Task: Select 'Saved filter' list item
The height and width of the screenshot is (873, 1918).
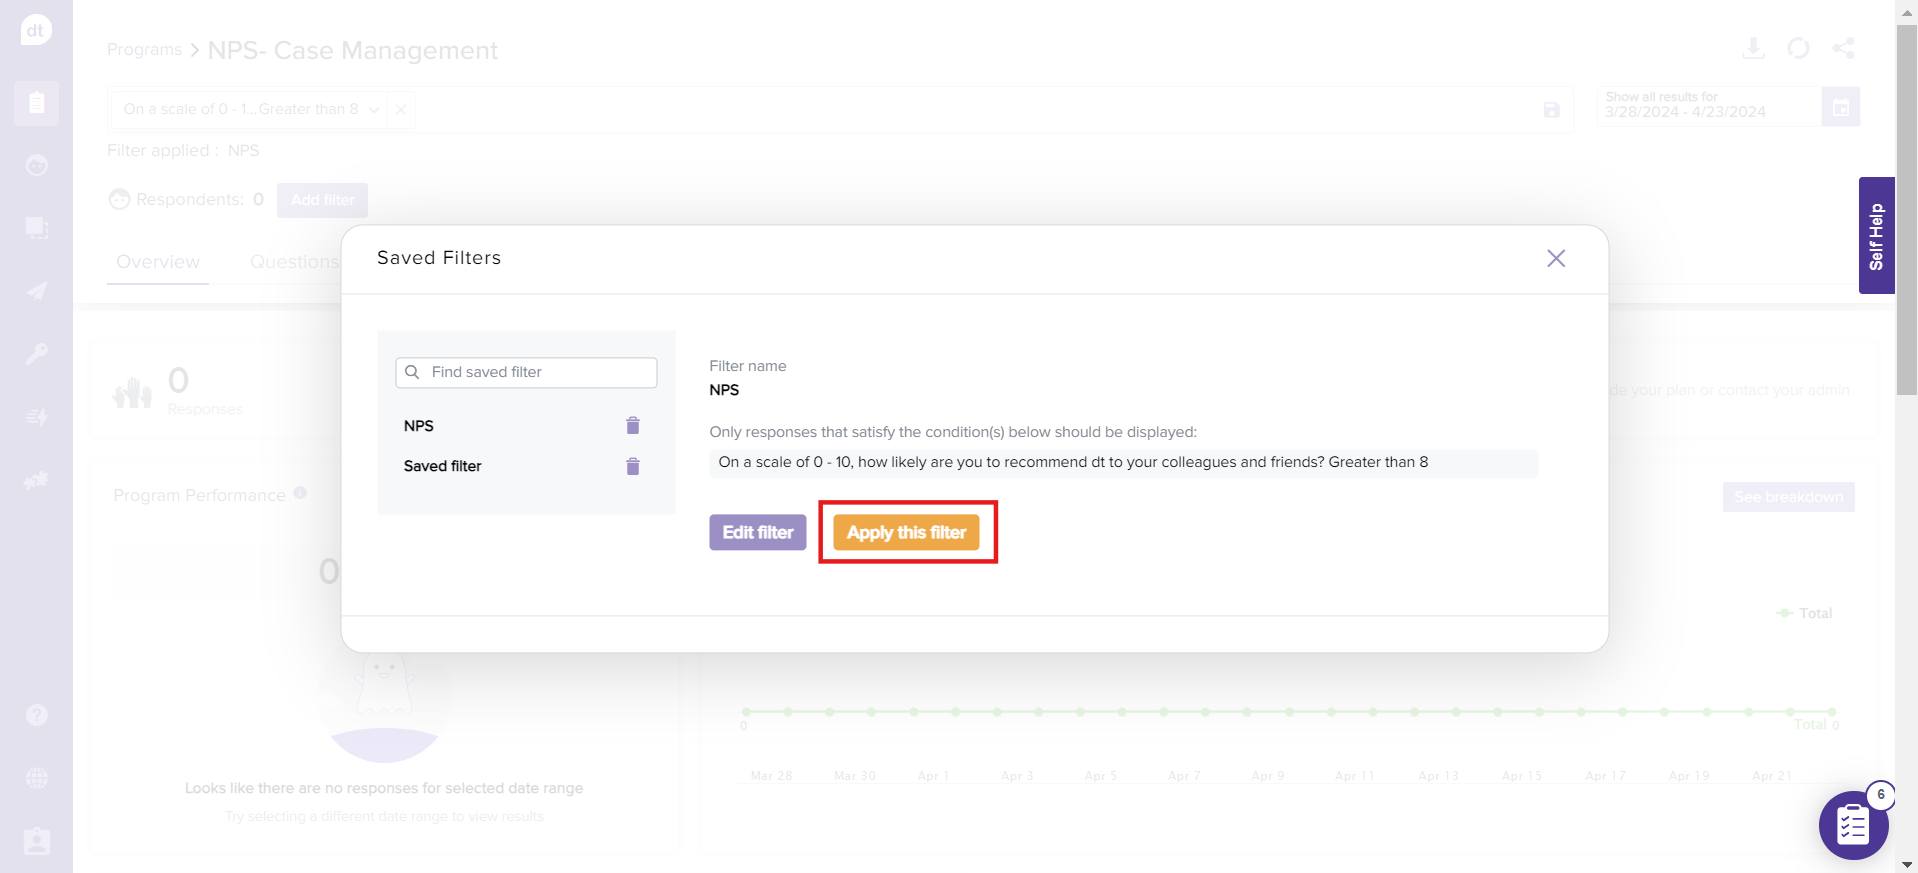Action: (443, 467)
